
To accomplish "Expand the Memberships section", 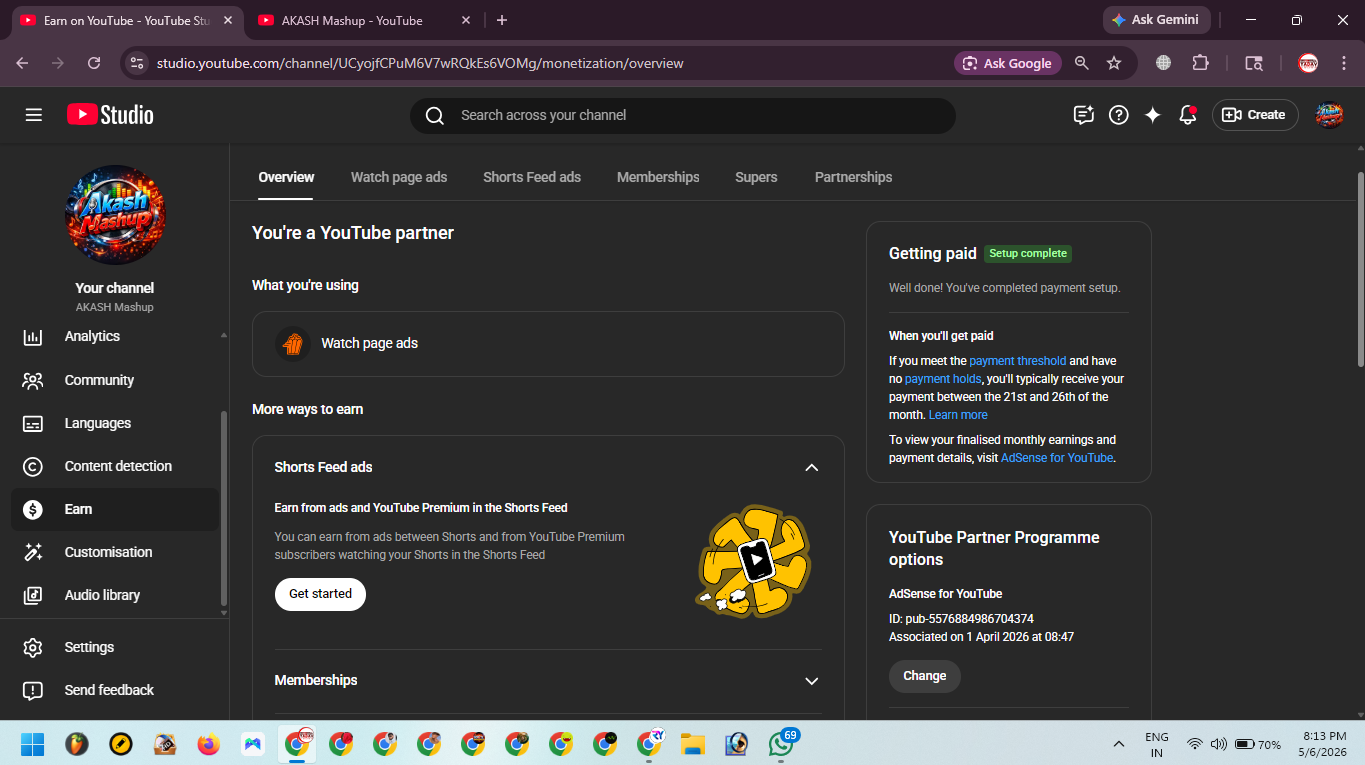I will click(812, 681).
